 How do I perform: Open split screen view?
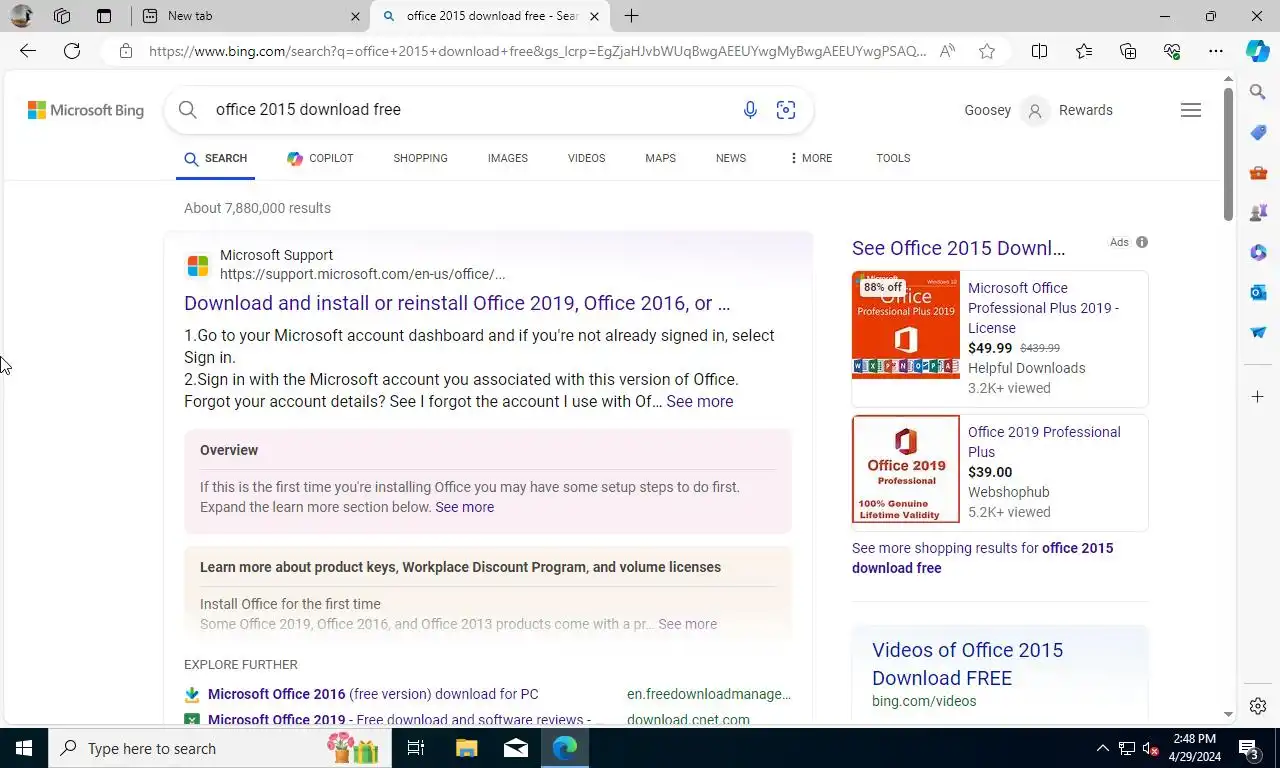(1039, 51)
